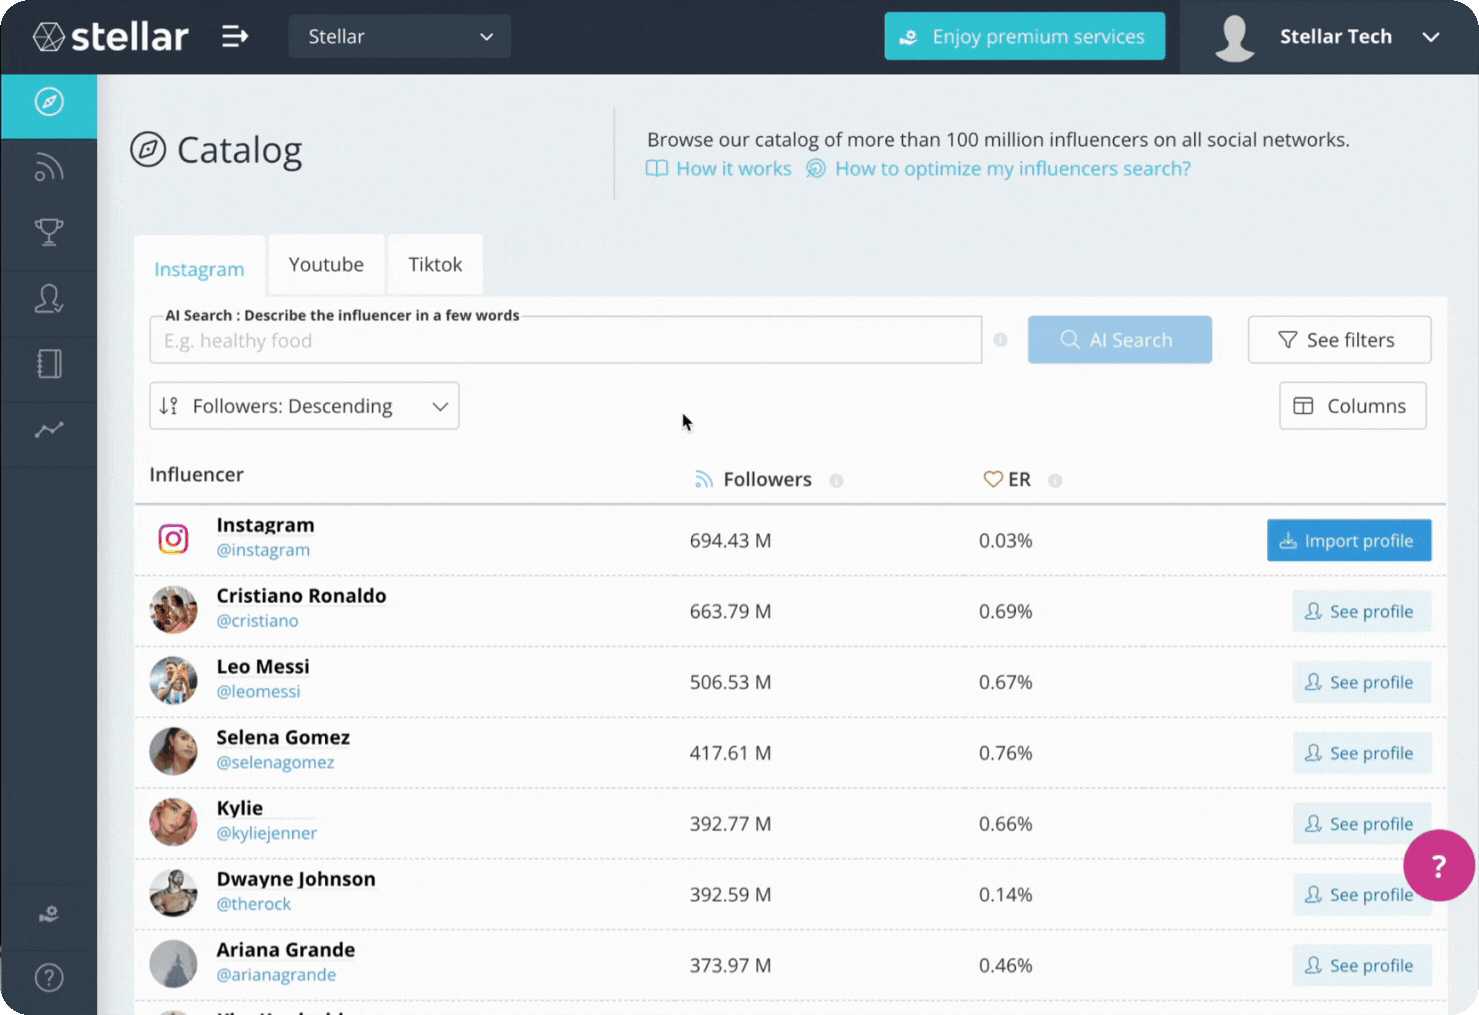This screenshot has height=1015, width=1479.
Task: Click the @therock handle
Action: coord(254,904)
